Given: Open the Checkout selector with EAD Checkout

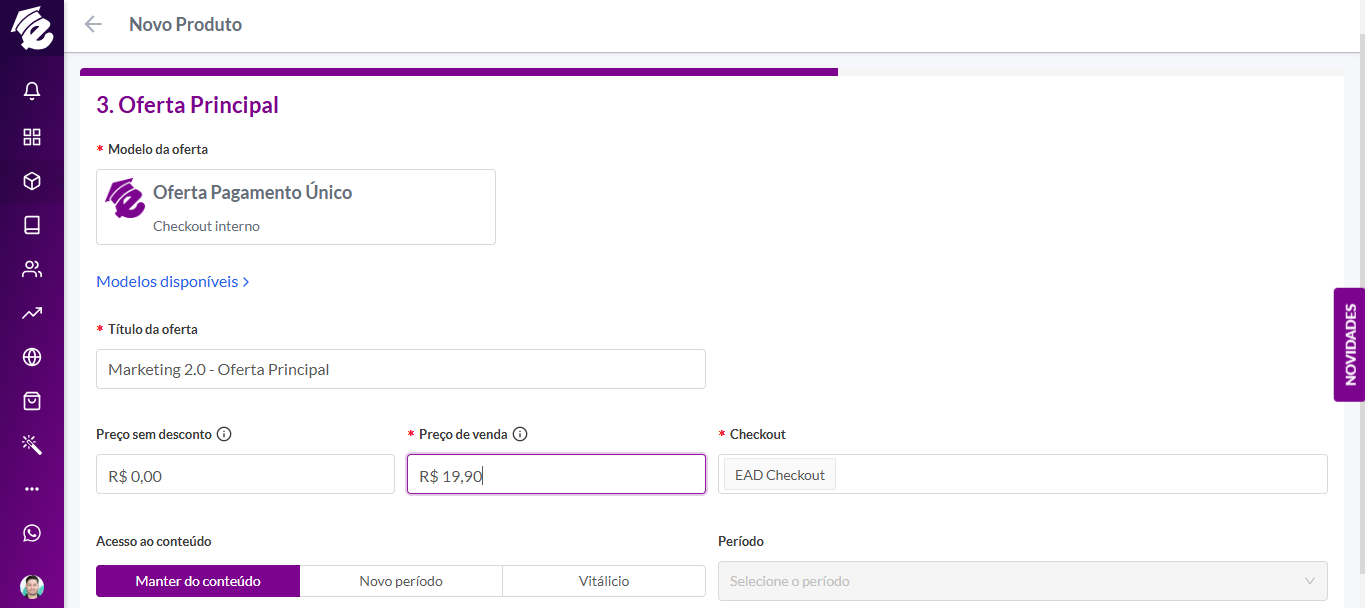Looking at the screenshot, I should (x=1023, y=474).
